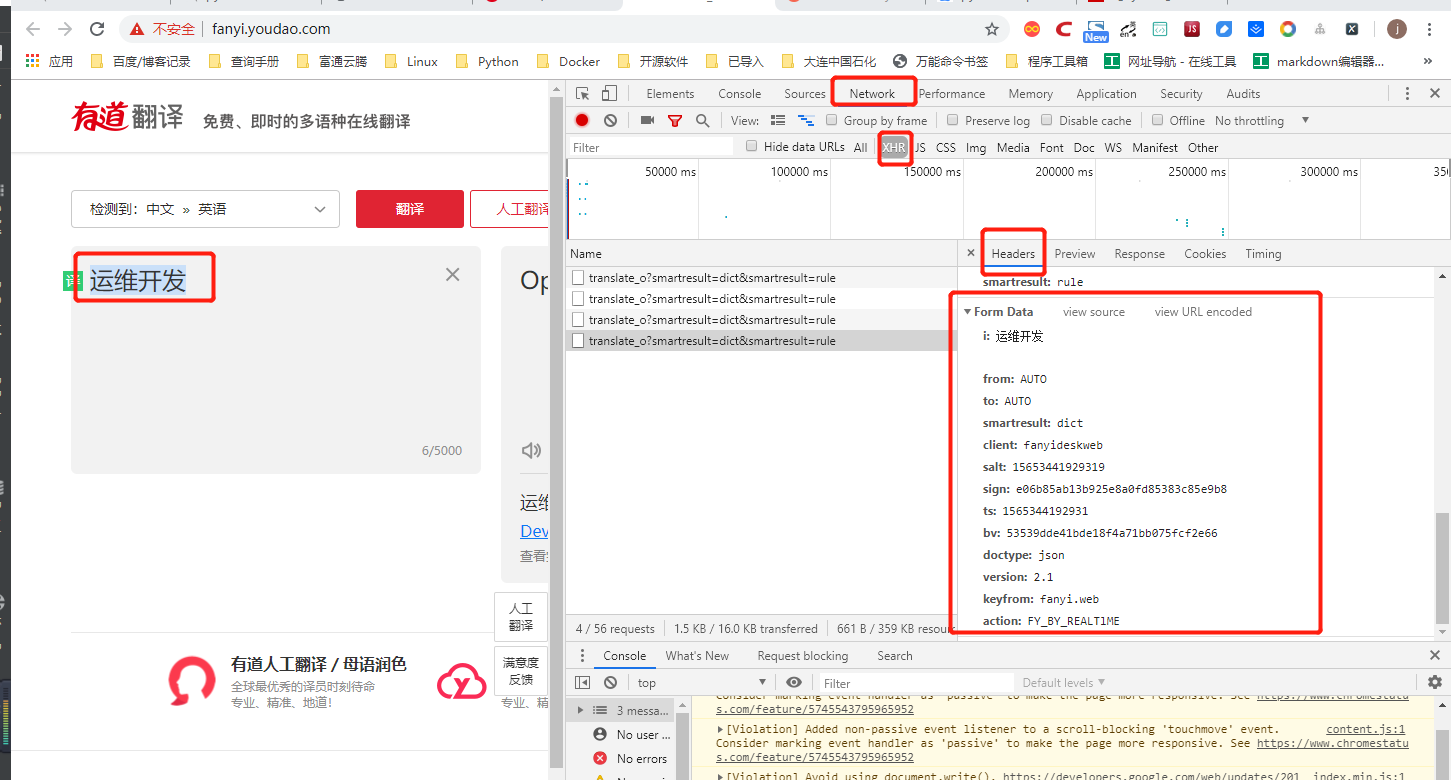1451x780 pixels.
Task: Open the Chrome apps grid shortcut
Action: [33, 61]
